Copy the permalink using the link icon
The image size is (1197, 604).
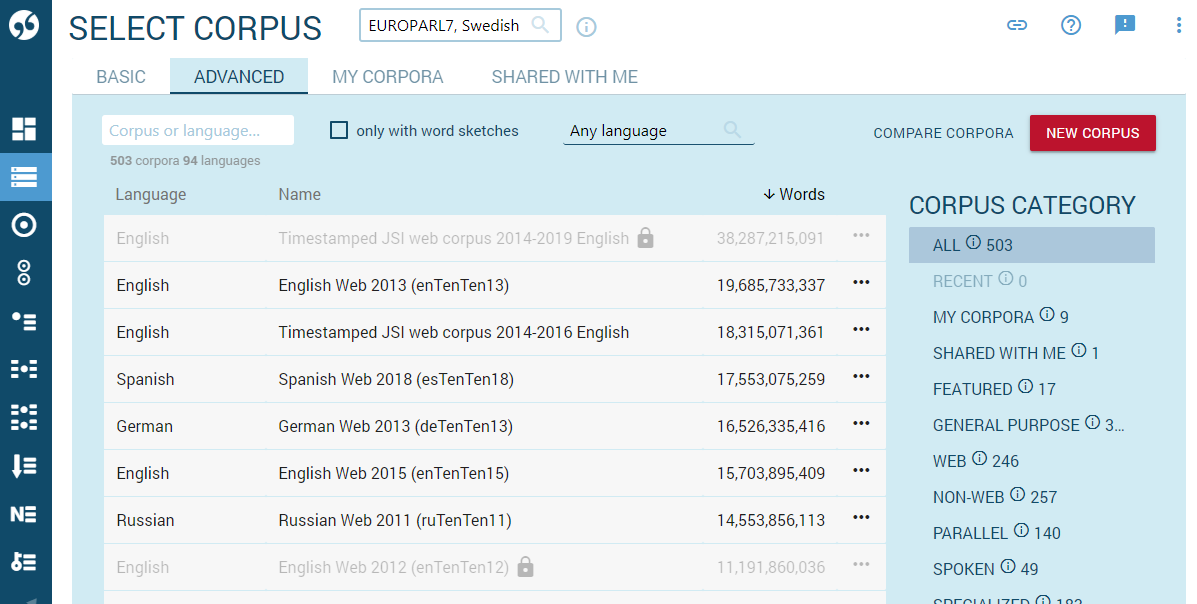coord(1017,26)
